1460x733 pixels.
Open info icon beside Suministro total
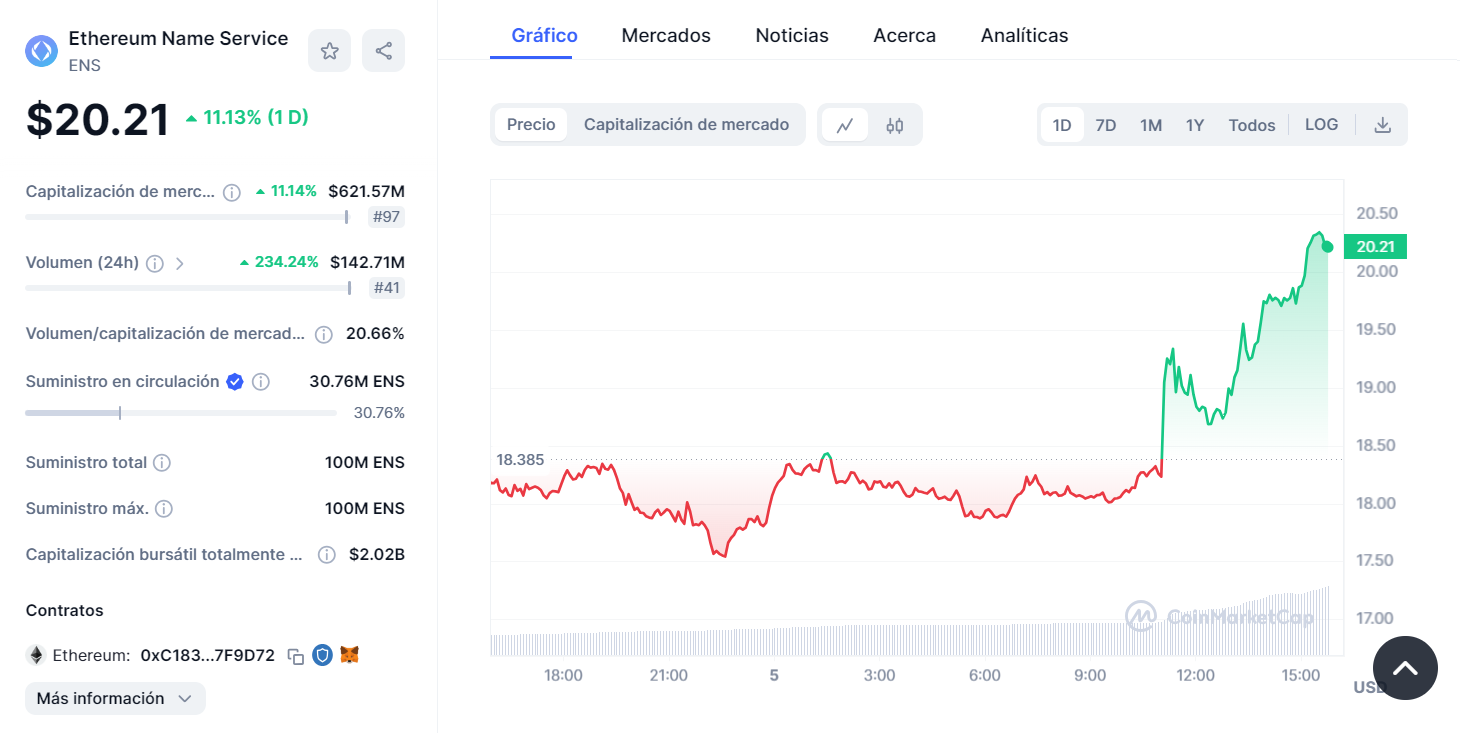[x=162, y=463]
